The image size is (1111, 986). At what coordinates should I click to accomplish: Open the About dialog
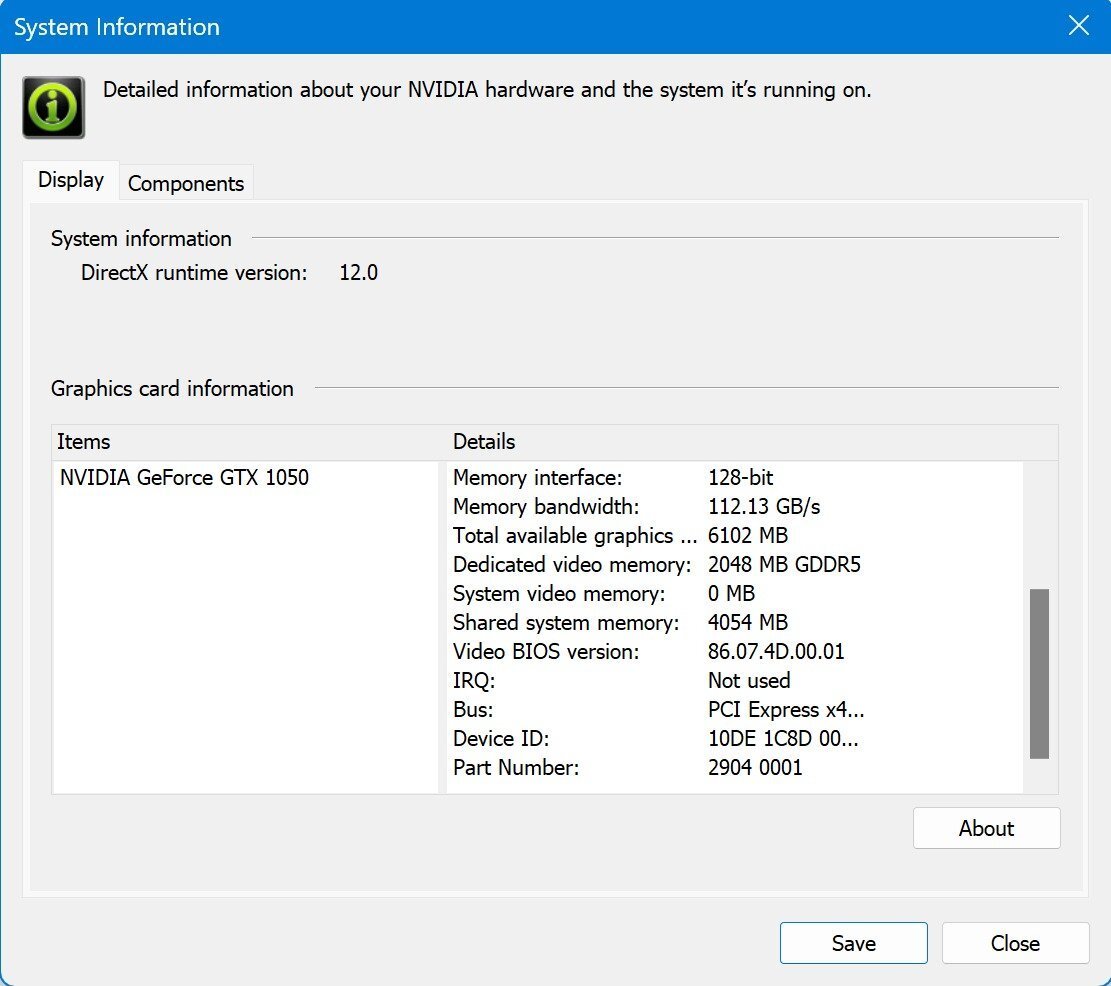click(986, 828)
